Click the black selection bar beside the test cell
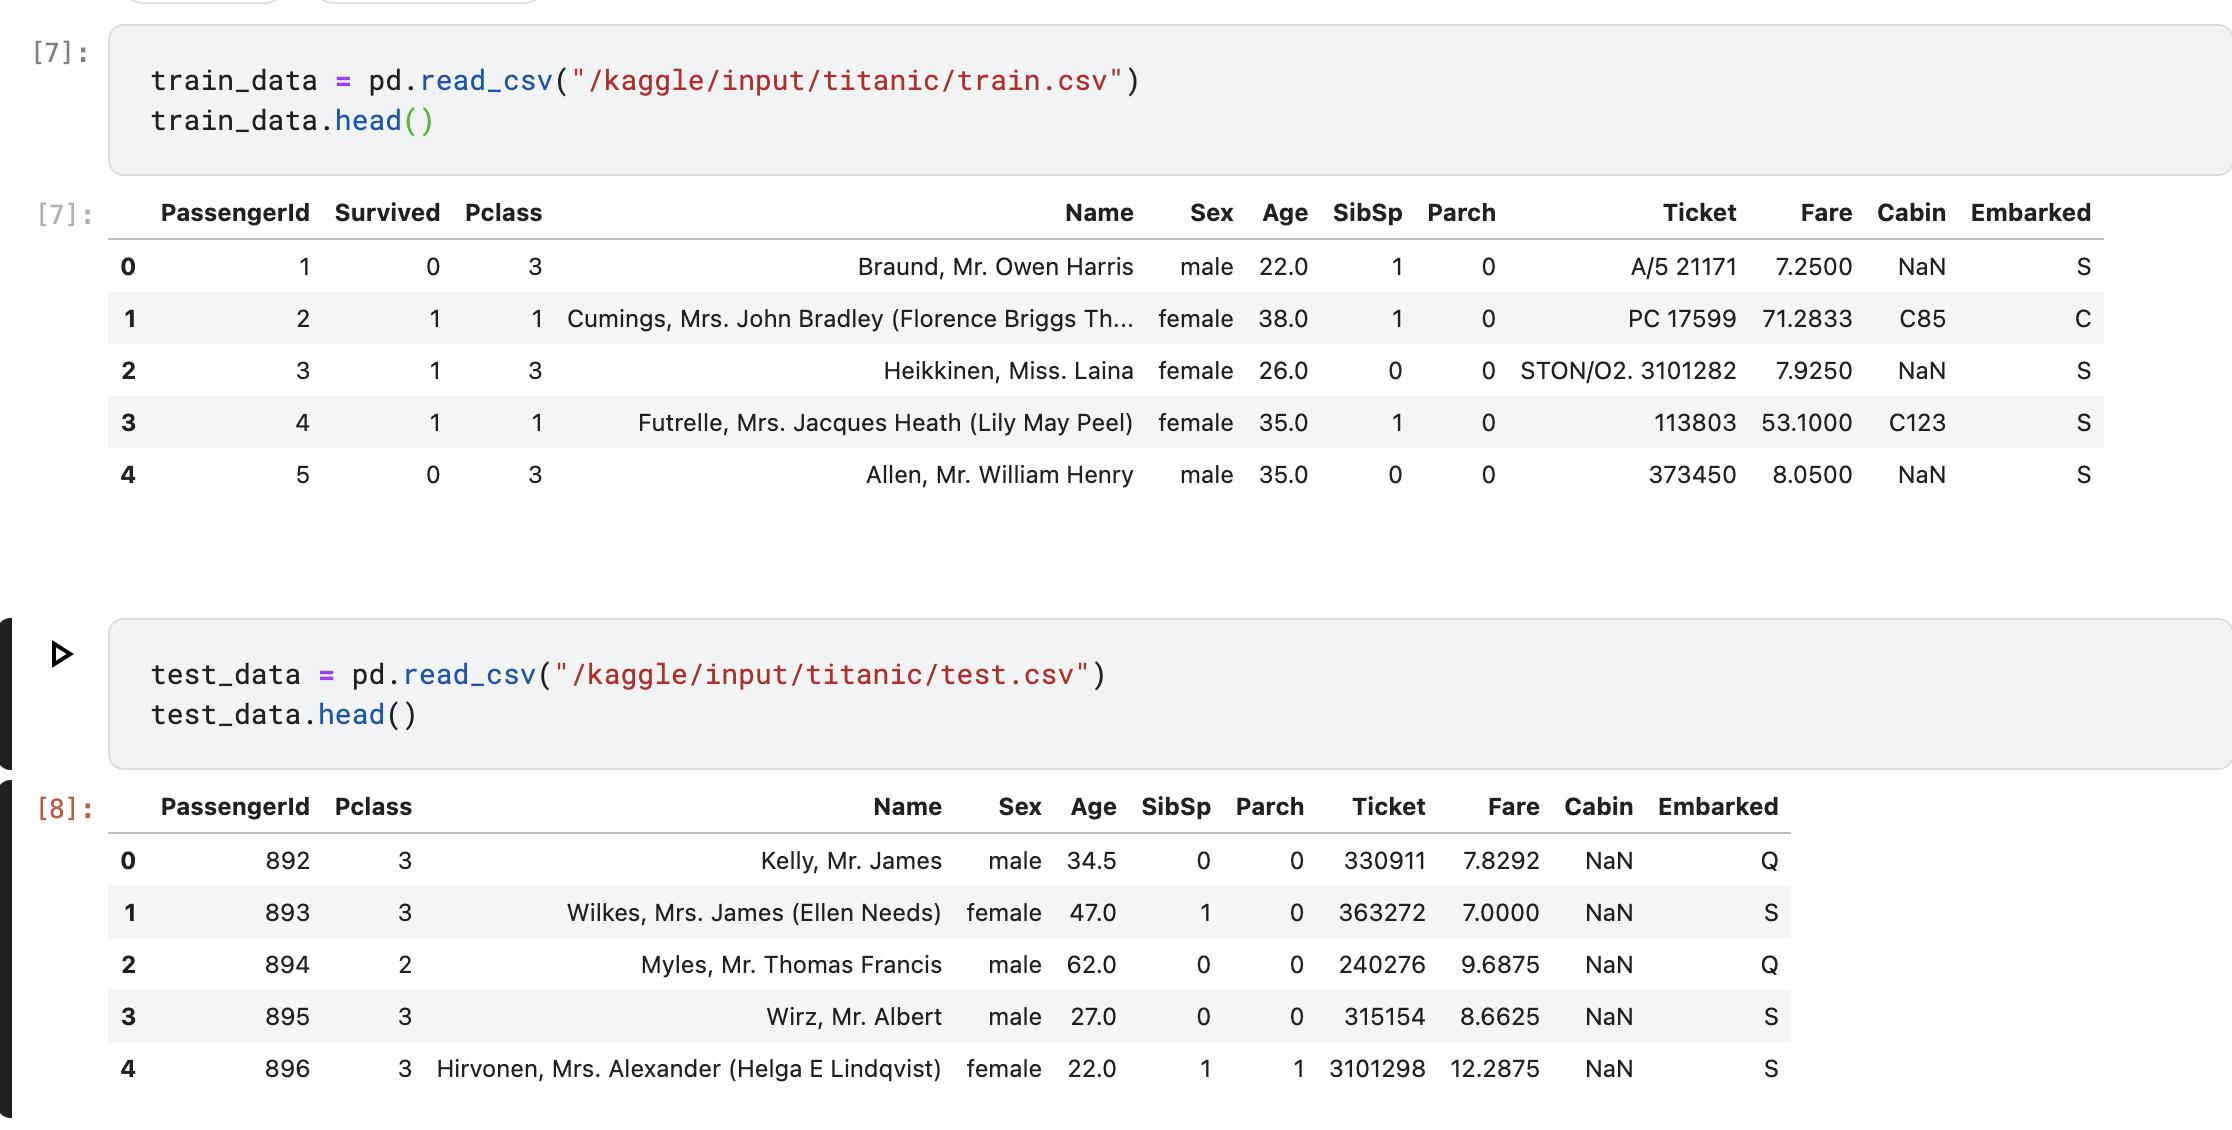This screenshot has height=1130, width=2232. [6, 692]
